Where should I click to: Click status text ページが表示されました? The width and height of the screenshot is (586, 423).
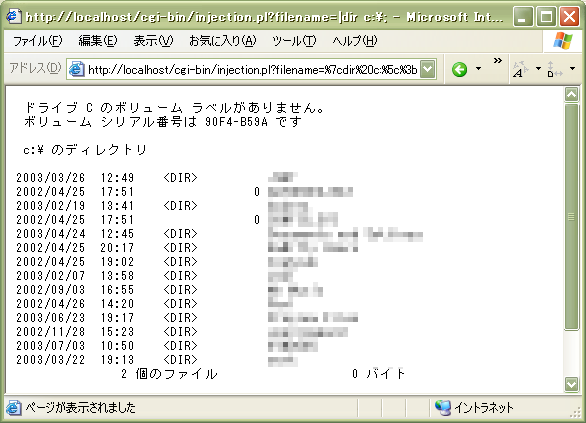pos(80,407)
